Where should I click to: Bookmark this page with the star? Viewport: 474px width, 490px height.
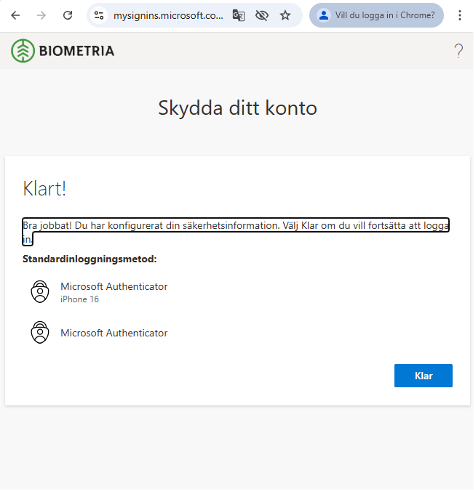285,15
